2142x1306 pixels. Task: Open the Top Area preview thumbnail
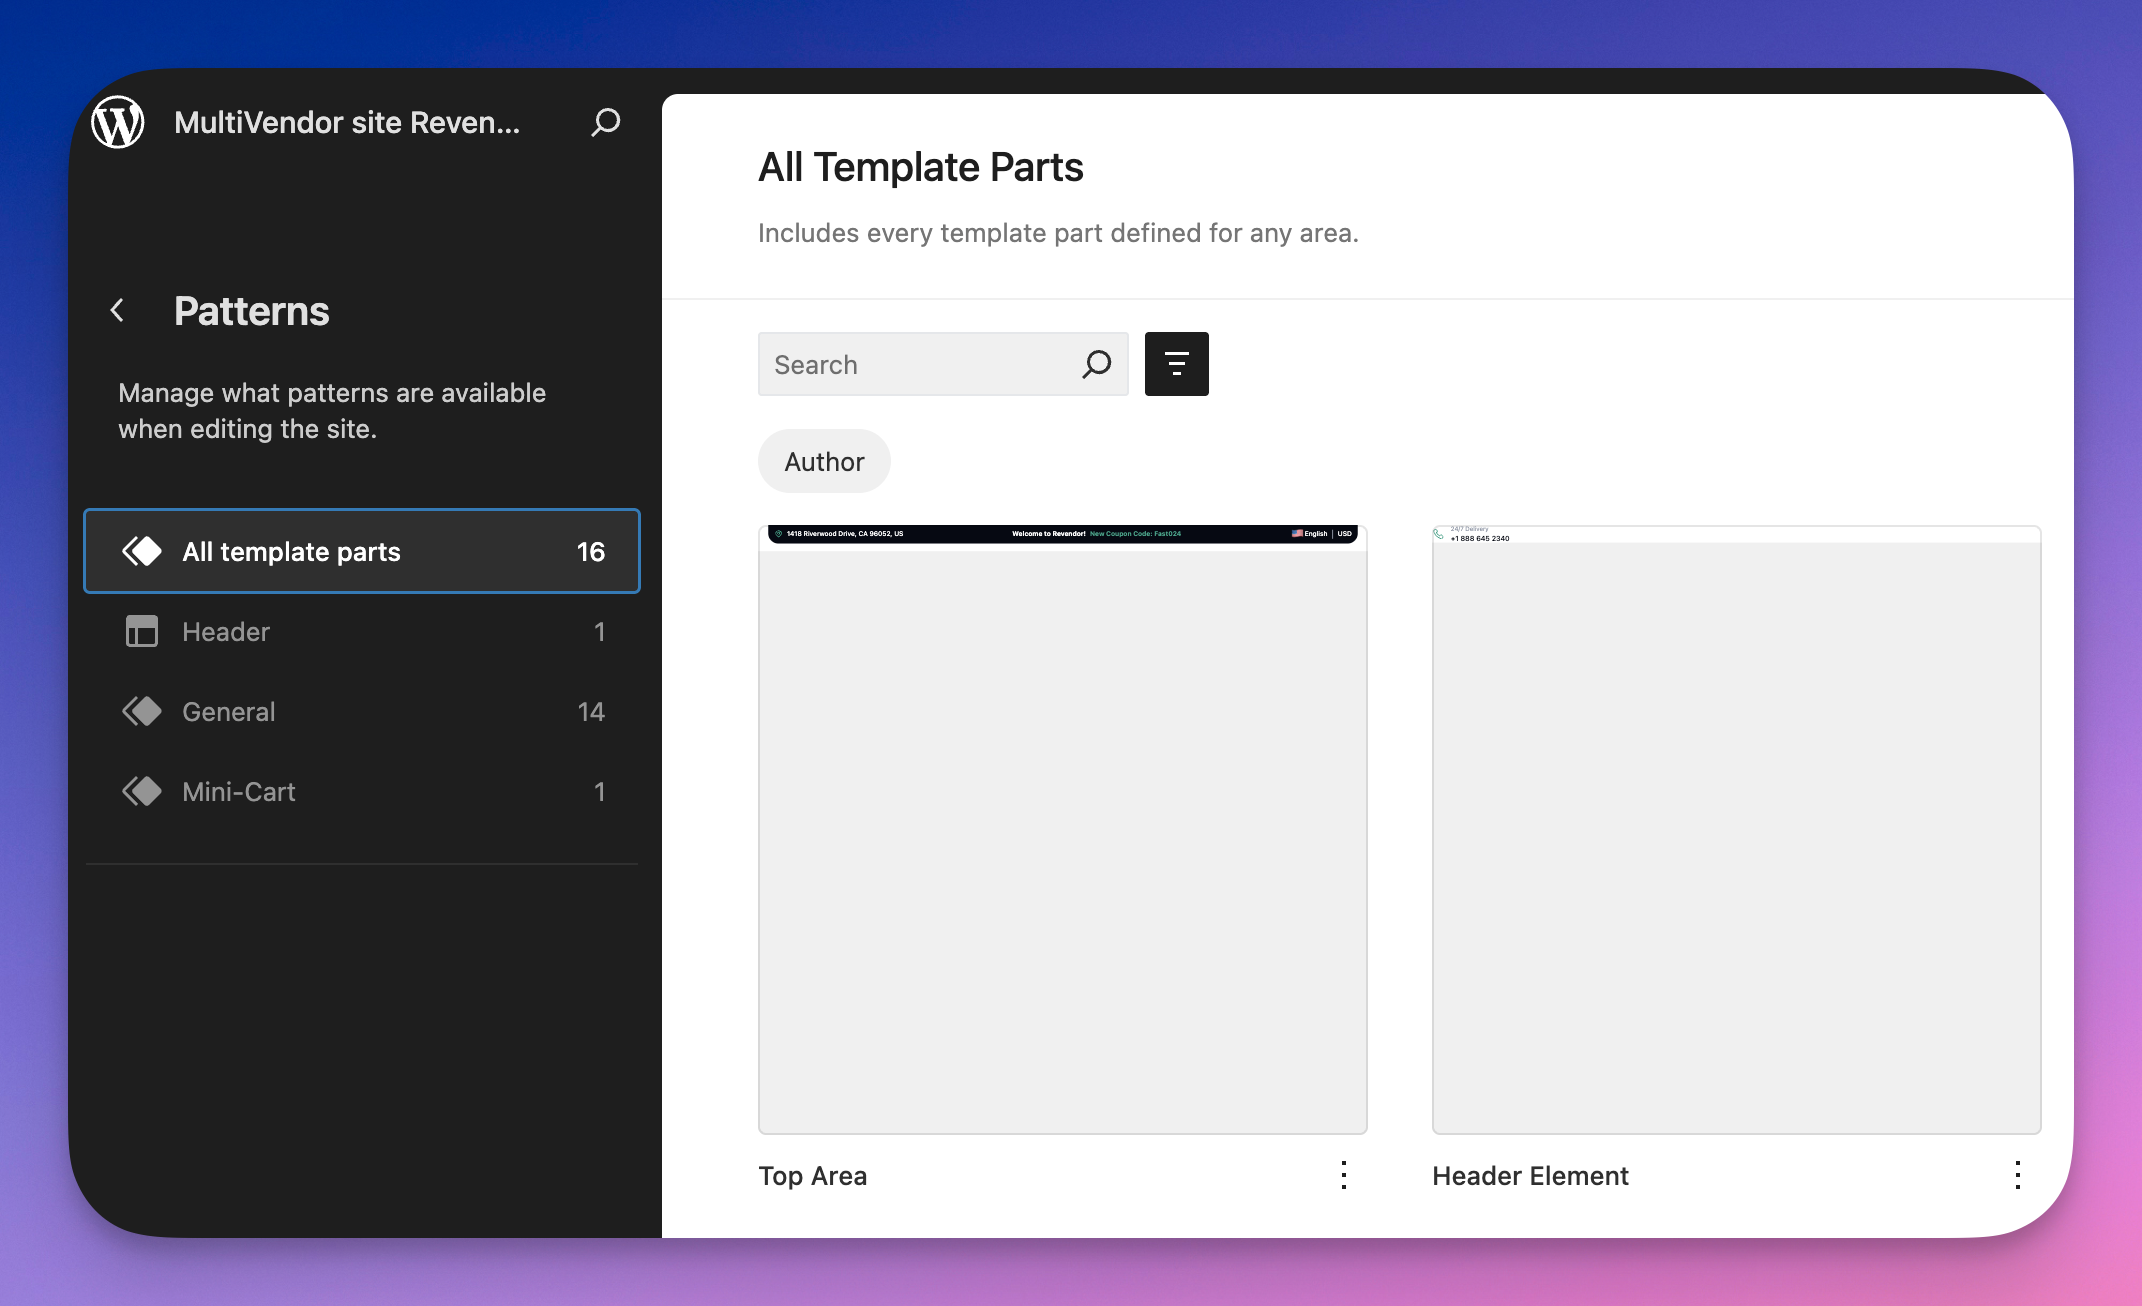coord(1062,830)
